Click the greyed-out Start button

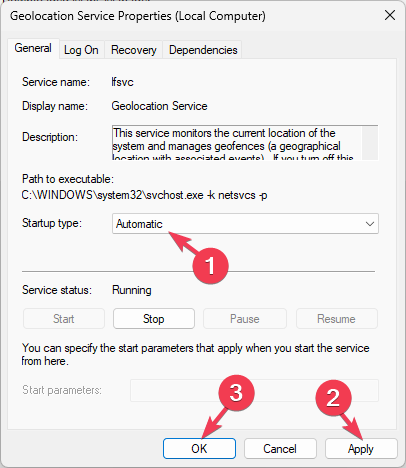(x=64, y=319)
